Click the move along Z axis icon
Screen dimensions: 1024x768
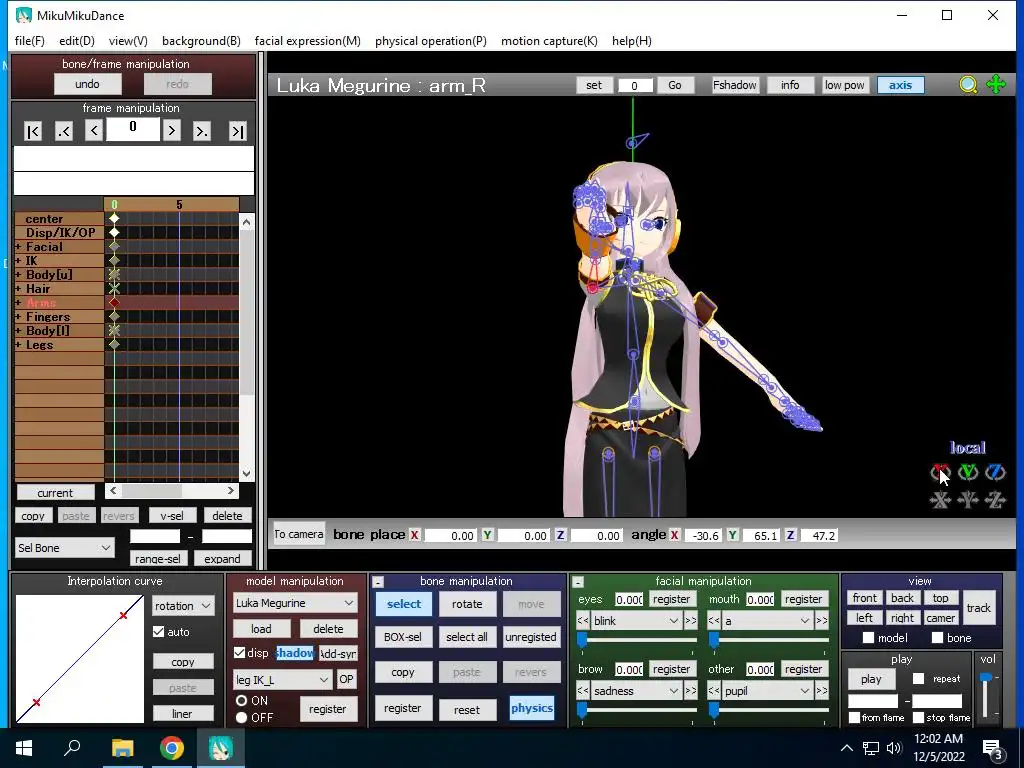[x=995, y=500]
